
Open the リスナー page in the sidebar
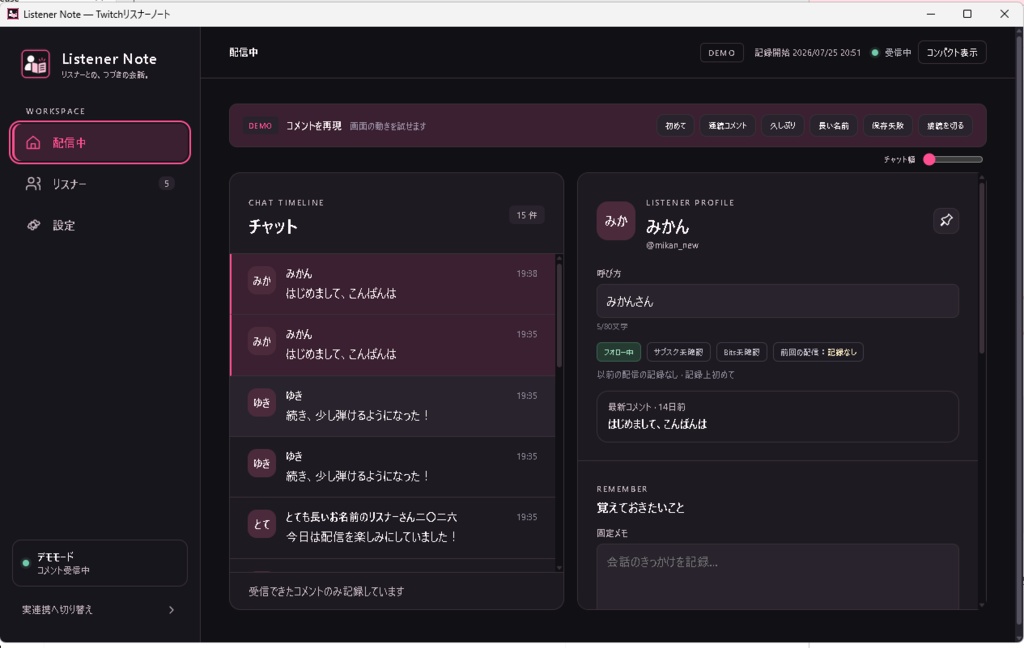click(x=100, y=184)
